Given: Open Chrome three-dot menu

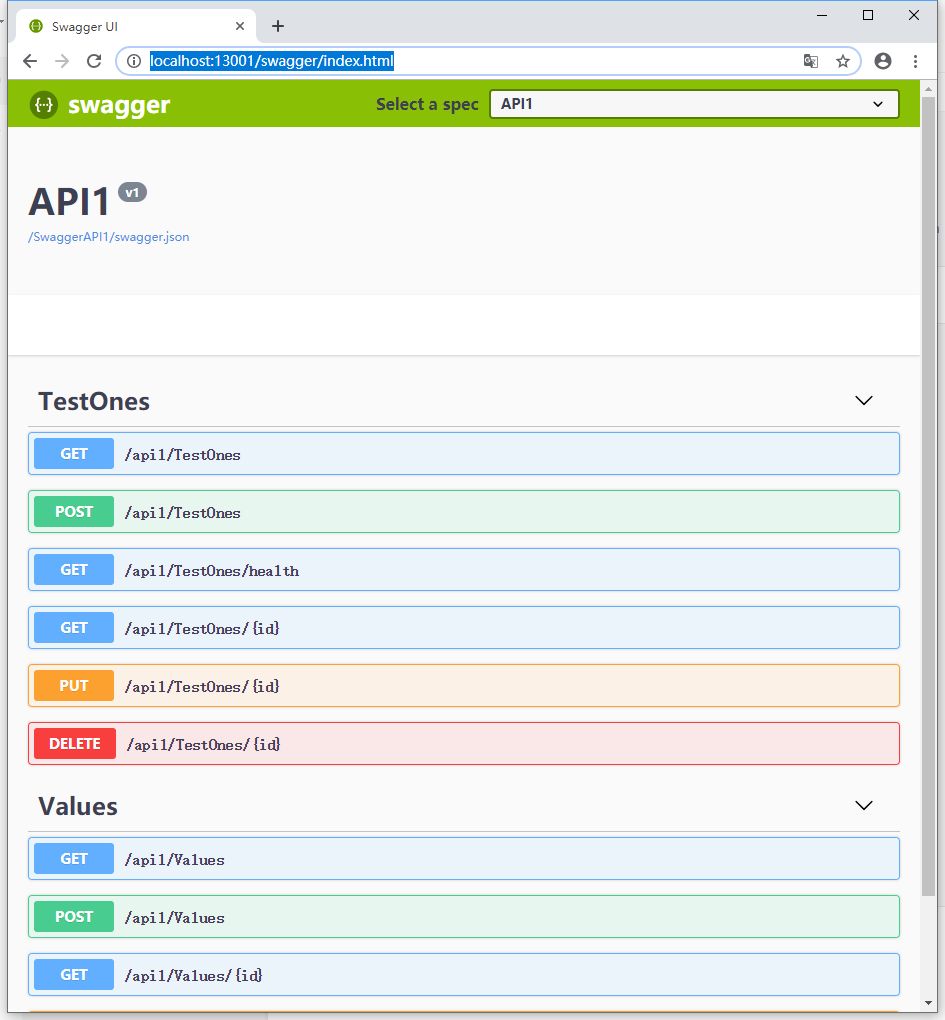Looking at the screenshot, I should coord(915,61).
